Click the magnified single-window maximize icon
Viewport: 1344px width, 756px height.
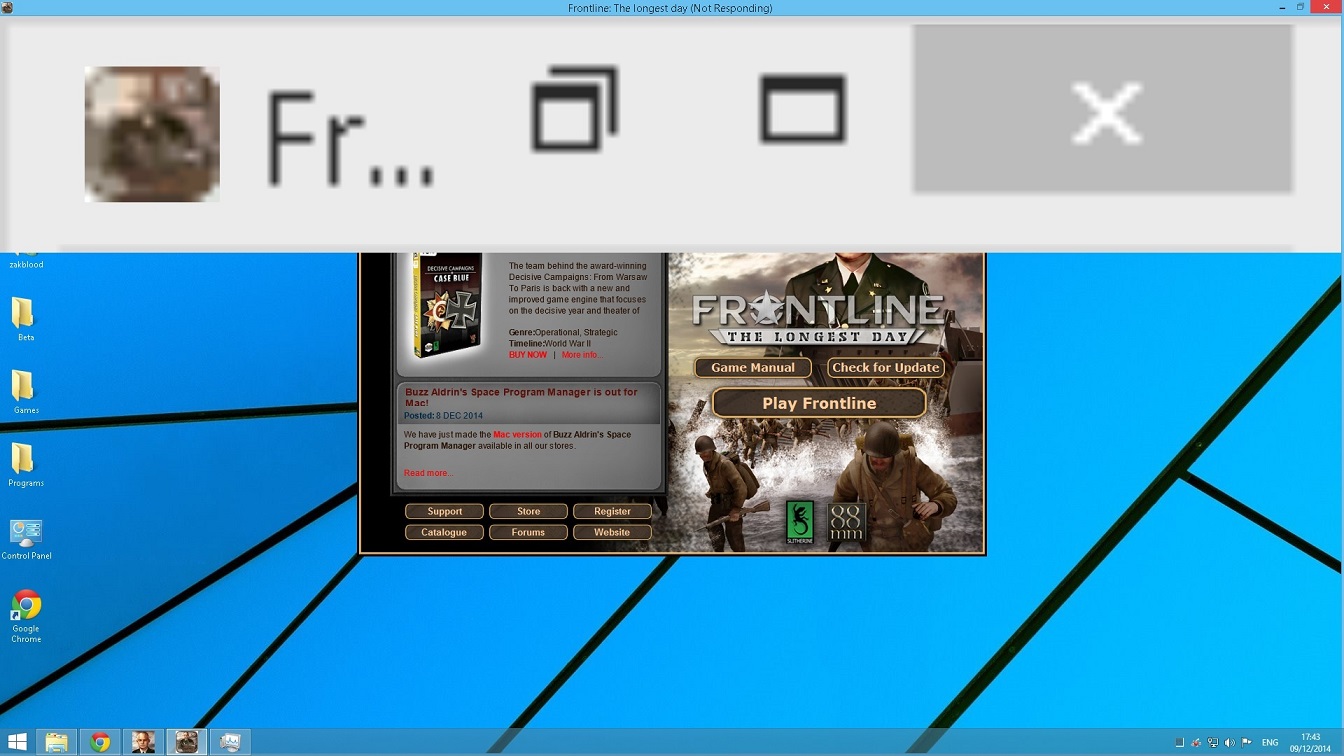tap(803, 109)
